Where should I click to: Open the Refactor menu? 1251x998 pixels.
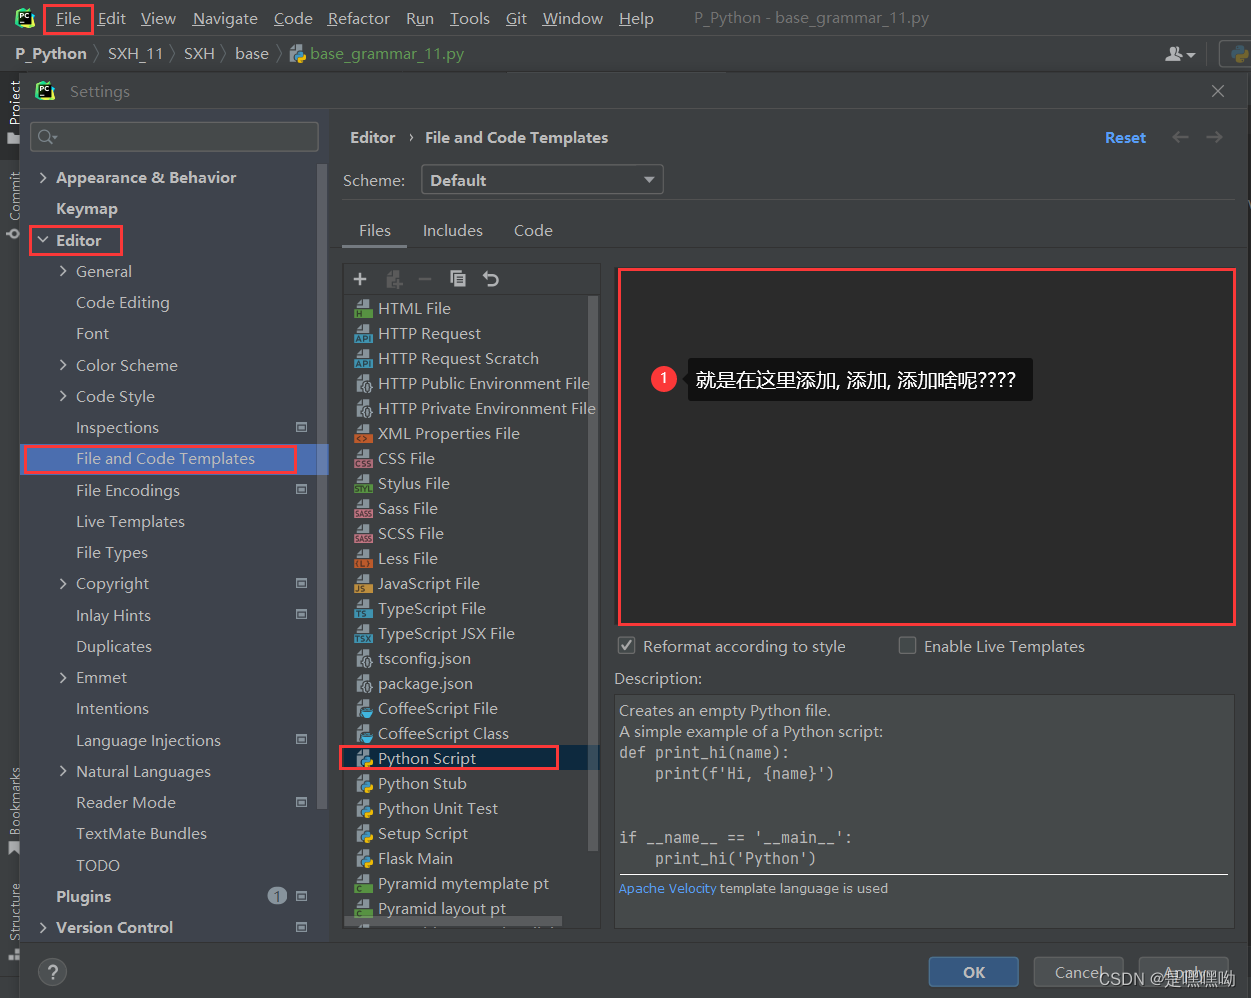[x=358, y=18]
